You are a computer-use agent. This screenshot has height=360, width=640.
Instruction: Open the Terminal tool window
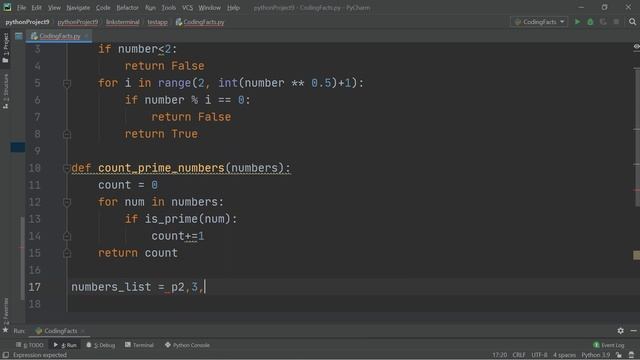(x=139, y=345)
